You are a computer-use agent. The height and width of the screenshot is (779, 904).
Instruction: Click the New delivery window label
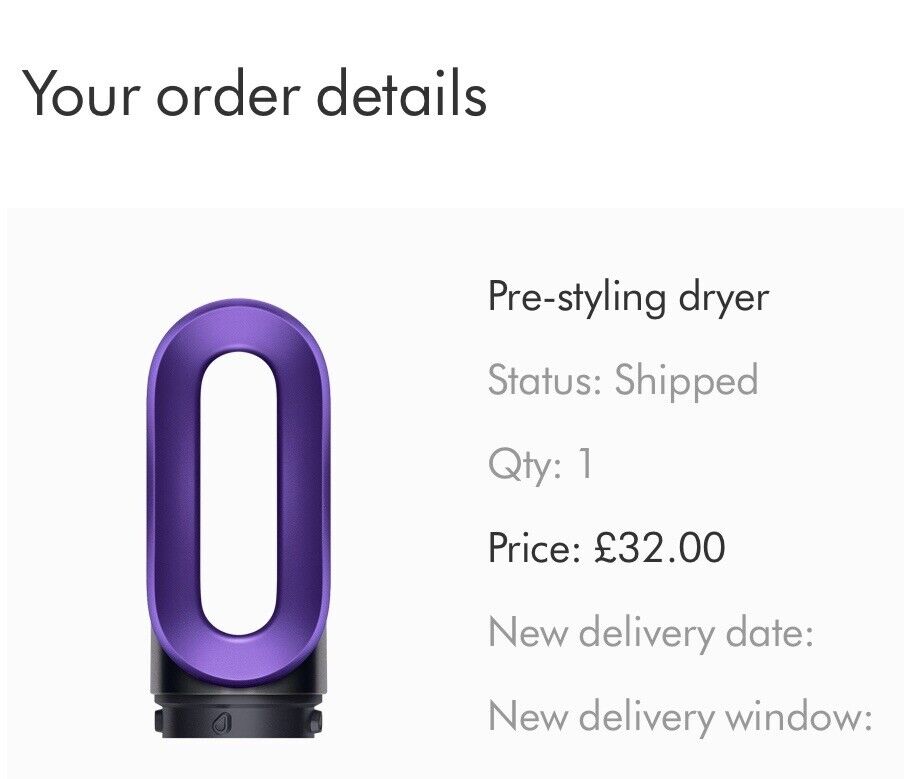click(x=680, y=716)
